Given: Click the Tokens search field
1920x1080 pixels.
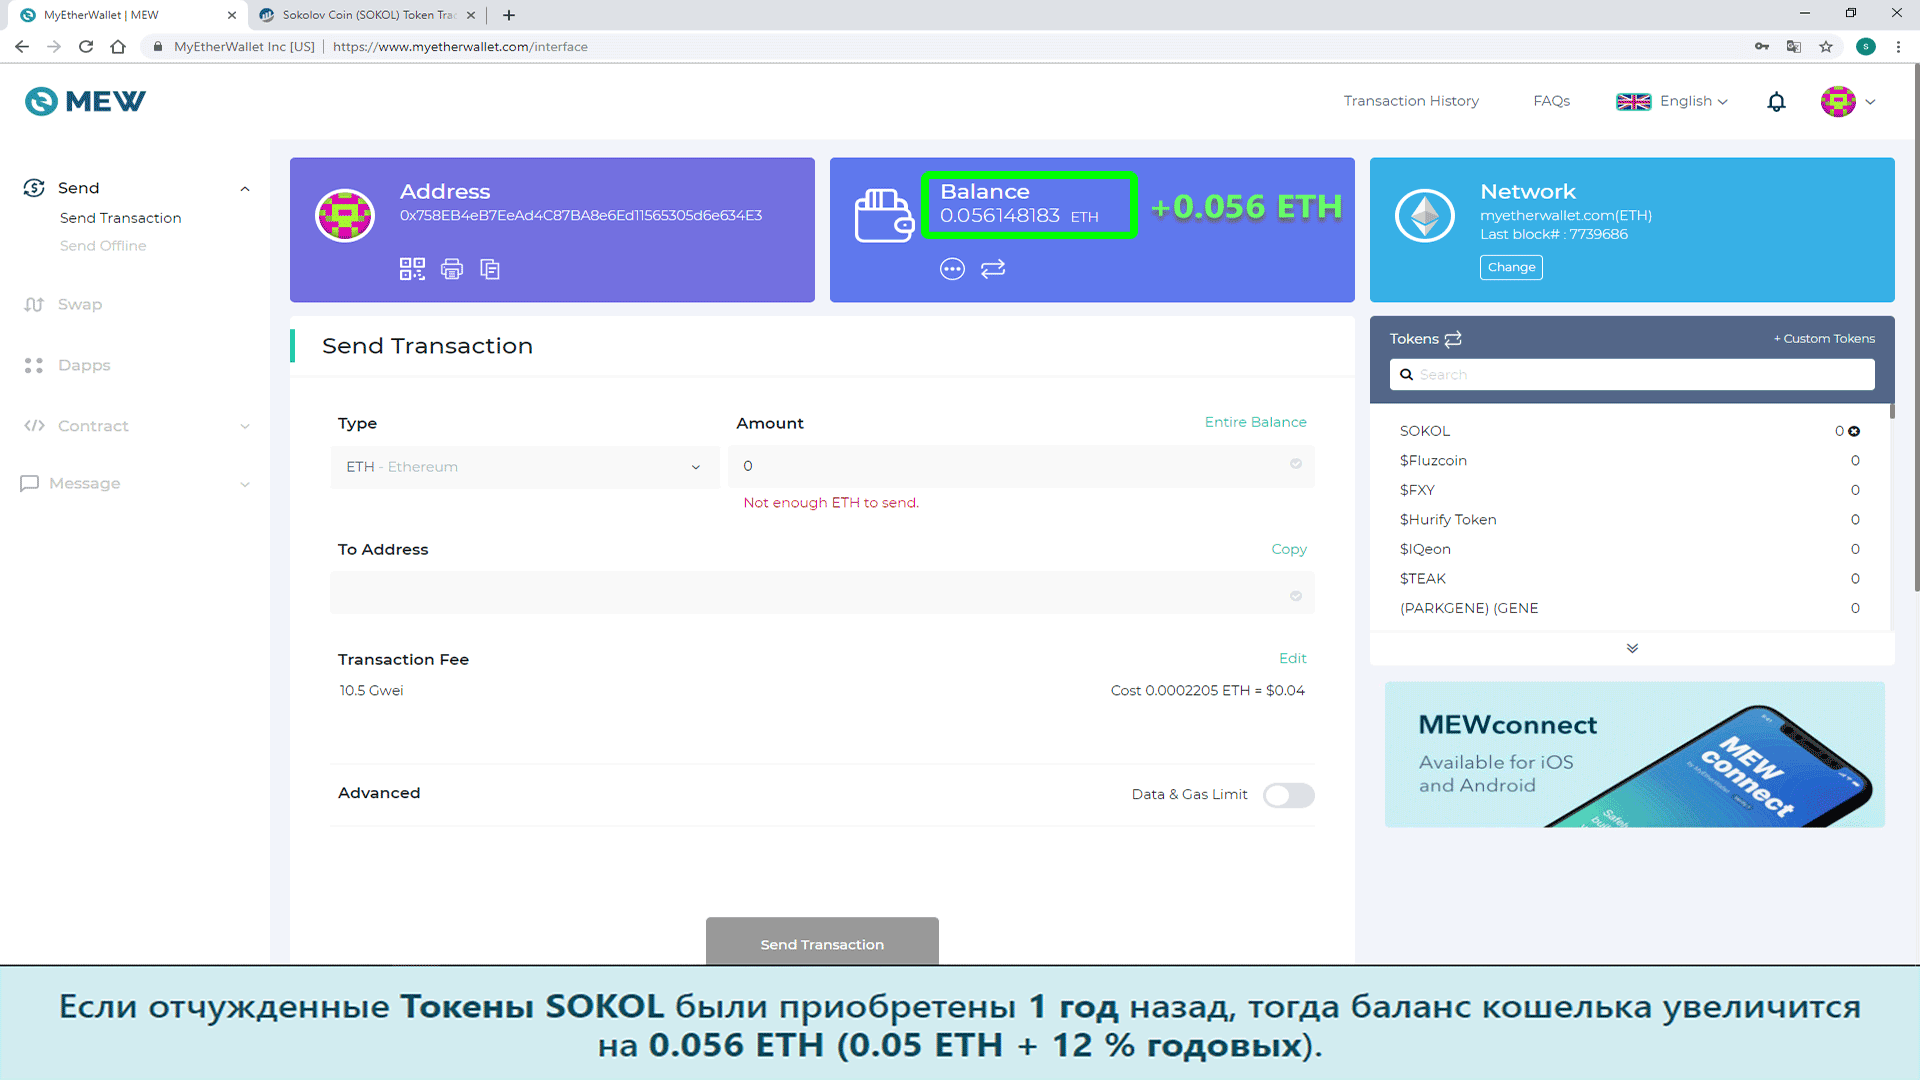Looking at the screenshot, I should pyautogui.click(x=1632, y=375).
